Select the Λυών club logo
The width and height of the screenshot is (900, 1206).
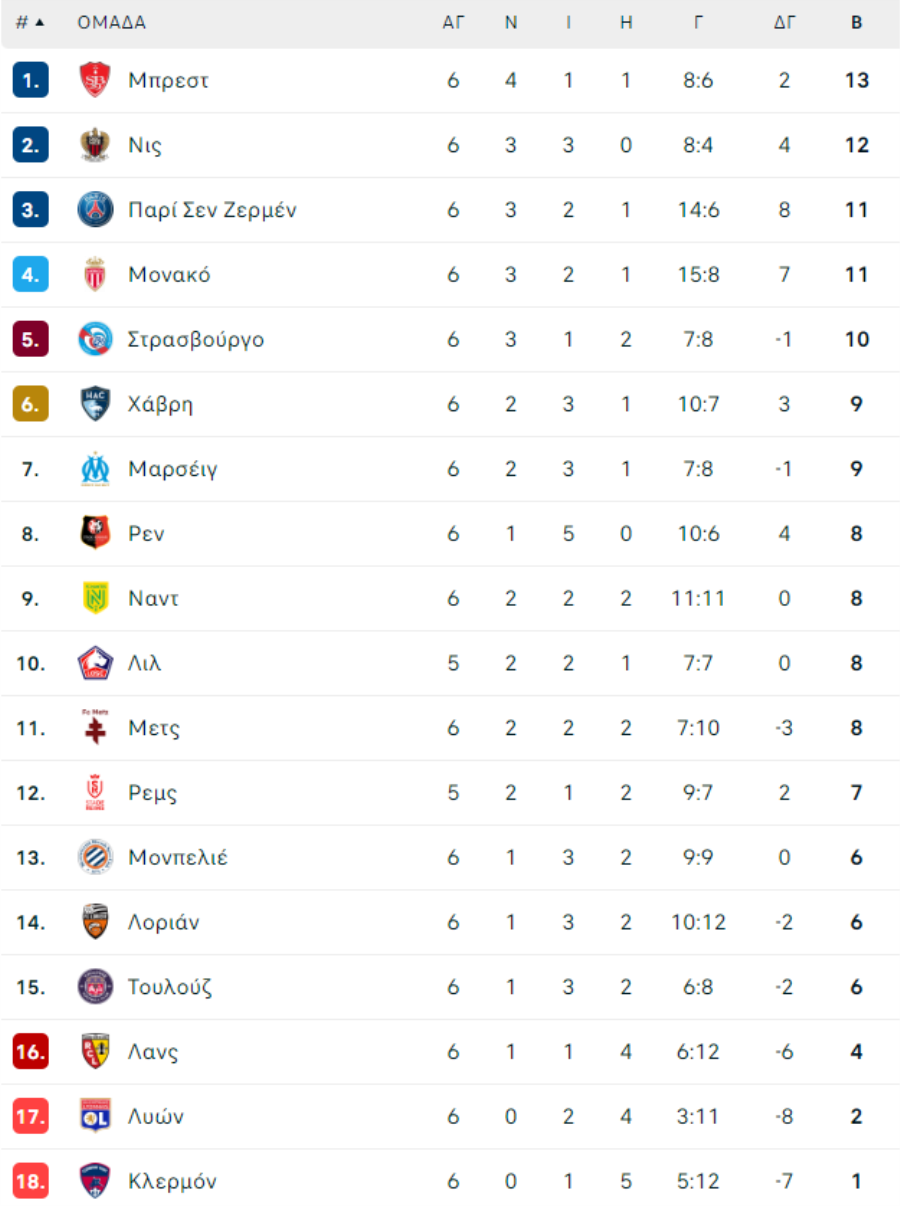click(95, 1116)
